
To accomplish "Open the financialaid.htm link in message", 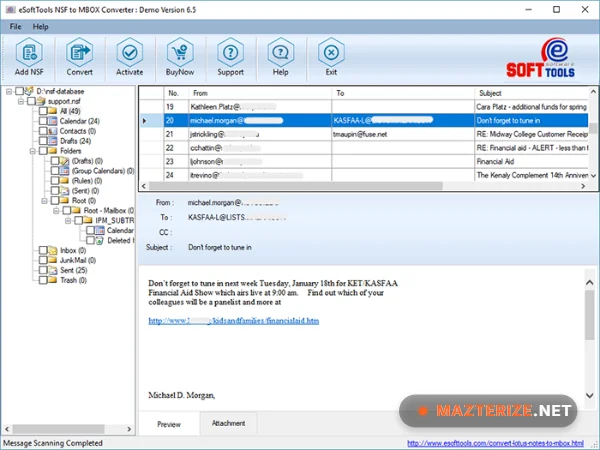I will [233, 321].
